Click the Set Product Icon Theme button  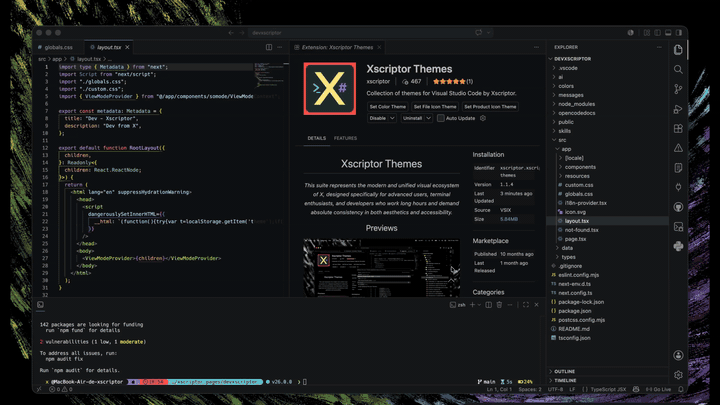(490, 107)
